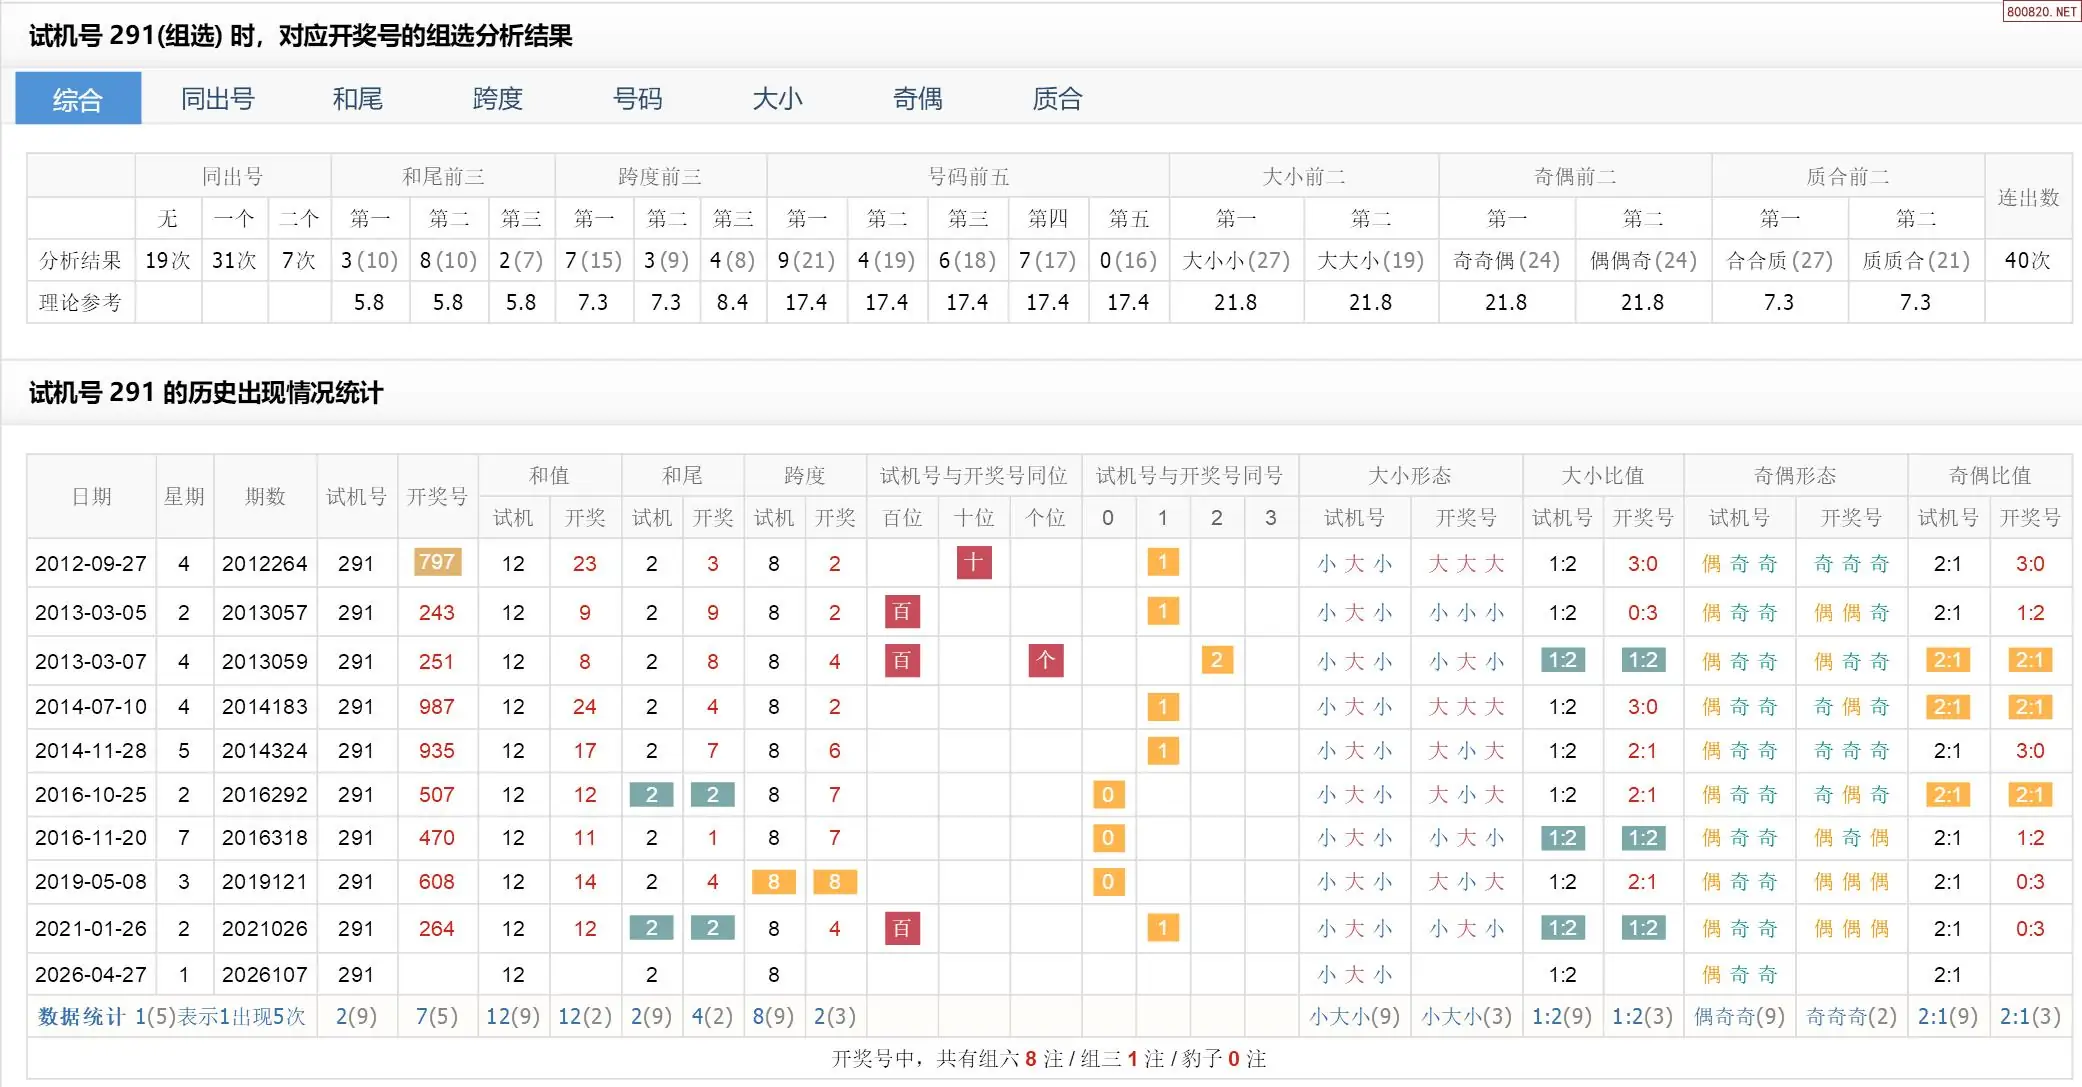Go to the 跨度 tab
Viewport: 2082px width, 1087px height.
point(497,99)
